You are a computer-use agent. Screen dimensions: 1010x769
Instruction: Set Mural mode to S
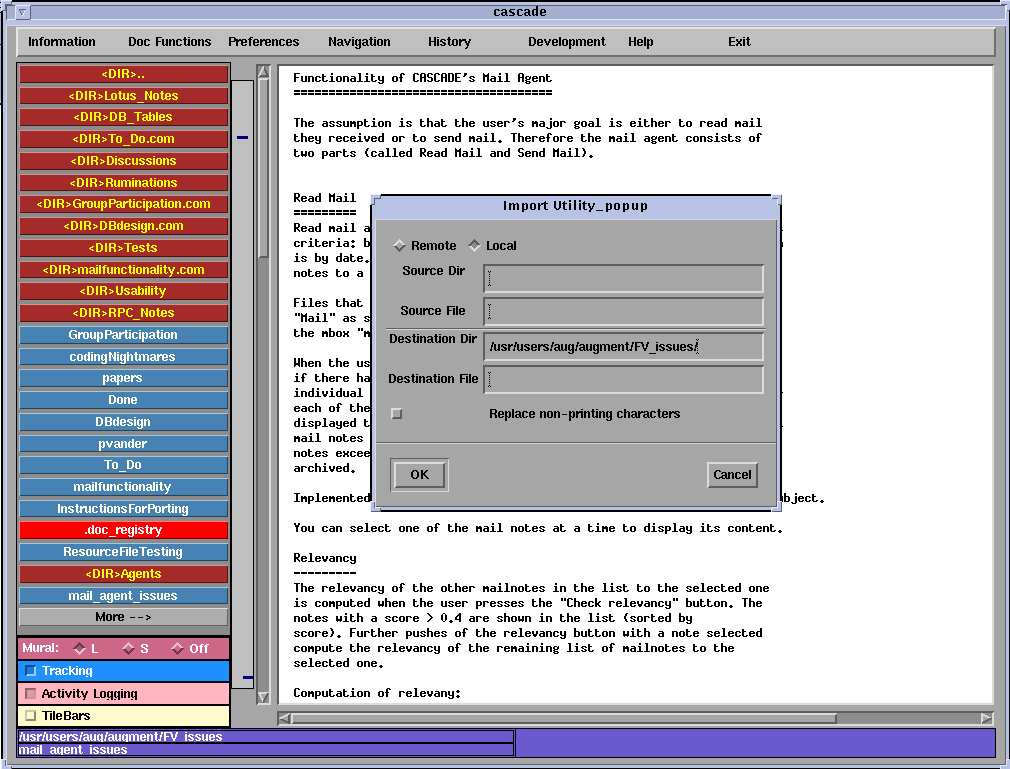pos(128,648)
